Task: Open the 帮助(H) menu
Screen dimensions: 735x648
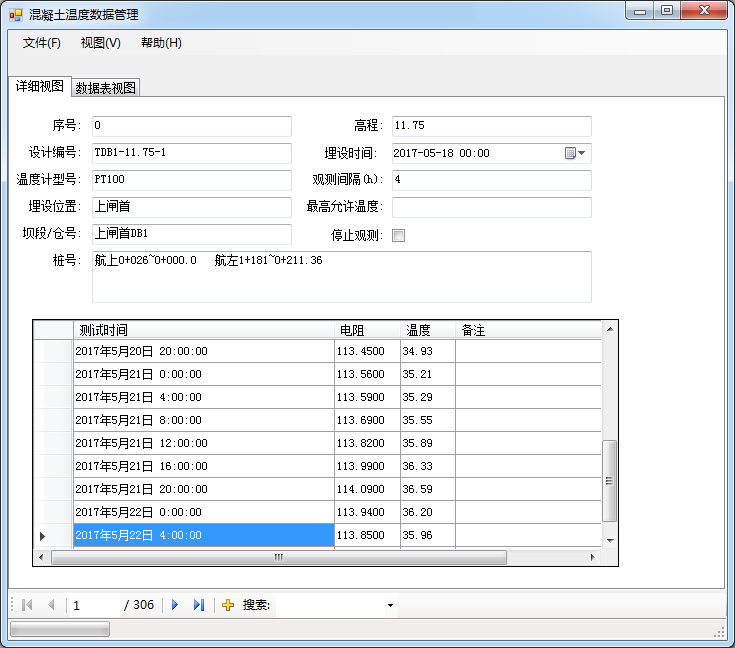Action: (161, 43)
